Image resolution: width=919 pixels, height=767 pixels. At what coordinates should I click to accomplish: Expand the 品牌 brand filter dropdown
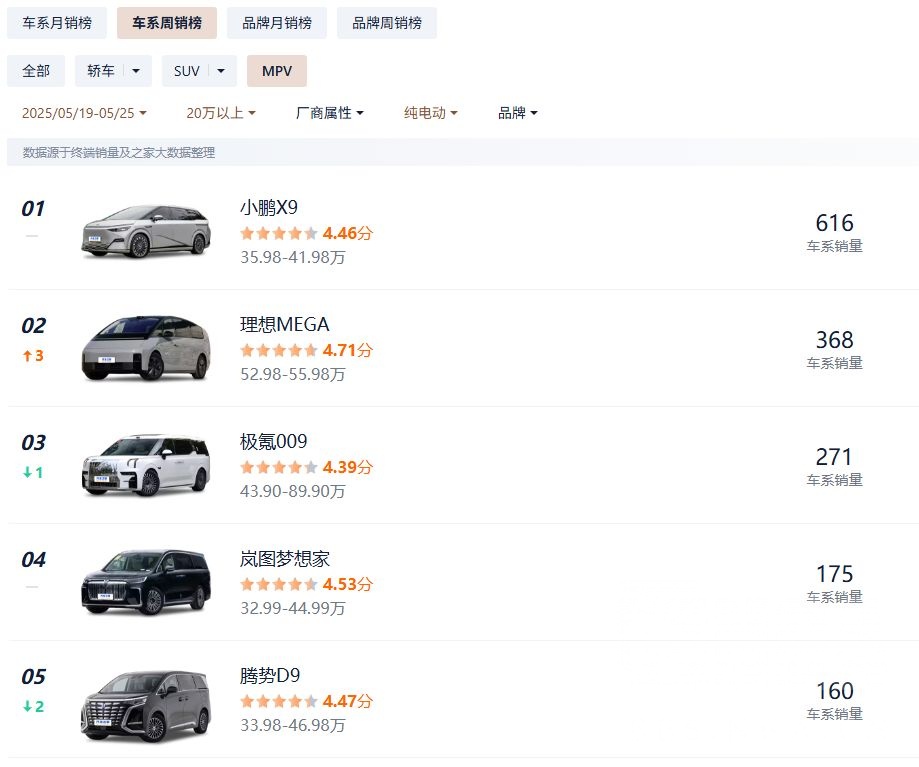(518, 113)
